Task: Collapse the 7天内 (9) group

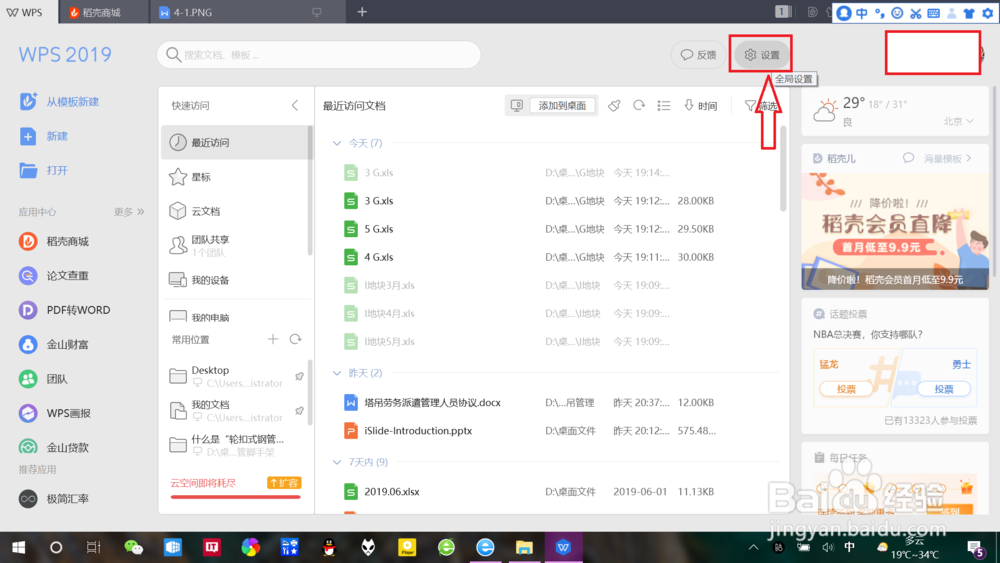Action: tap(337, 462)
